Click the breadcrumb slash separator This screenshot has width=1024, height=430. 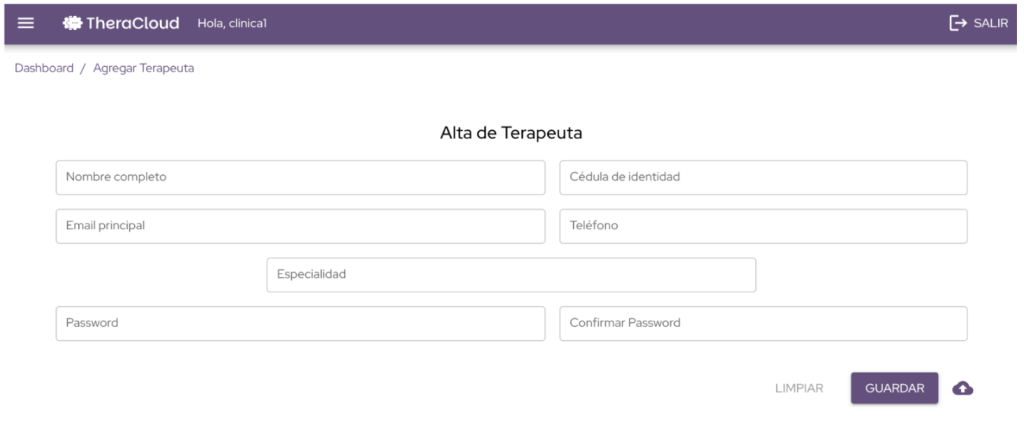(83, 68)
